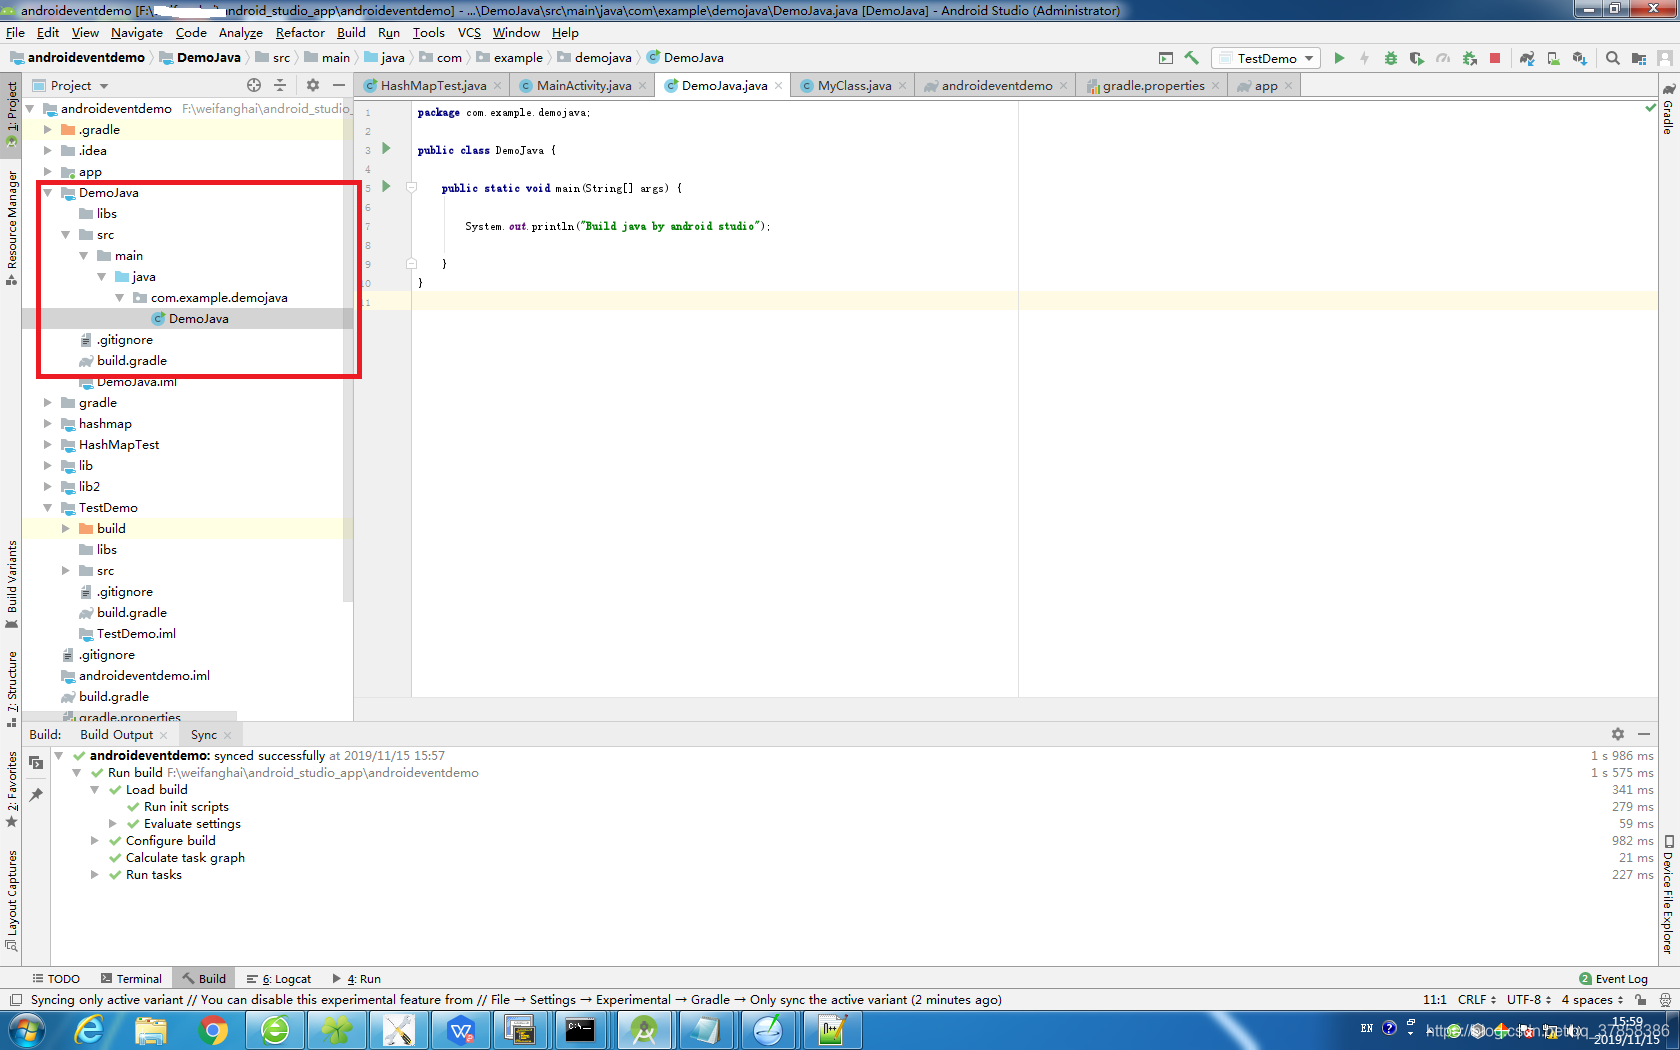Open the AVD Manager icon
Screen dimensions: 1680x1050
[1553, 58]
